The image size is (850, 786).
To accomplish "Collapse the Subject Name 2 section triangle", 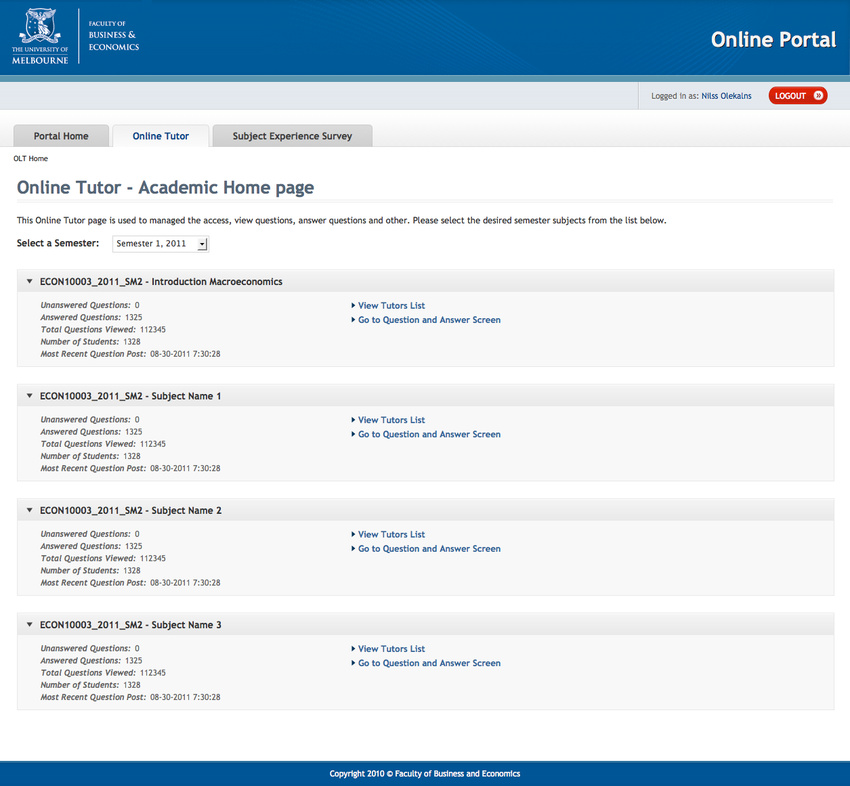I will (x=29, y=510).
